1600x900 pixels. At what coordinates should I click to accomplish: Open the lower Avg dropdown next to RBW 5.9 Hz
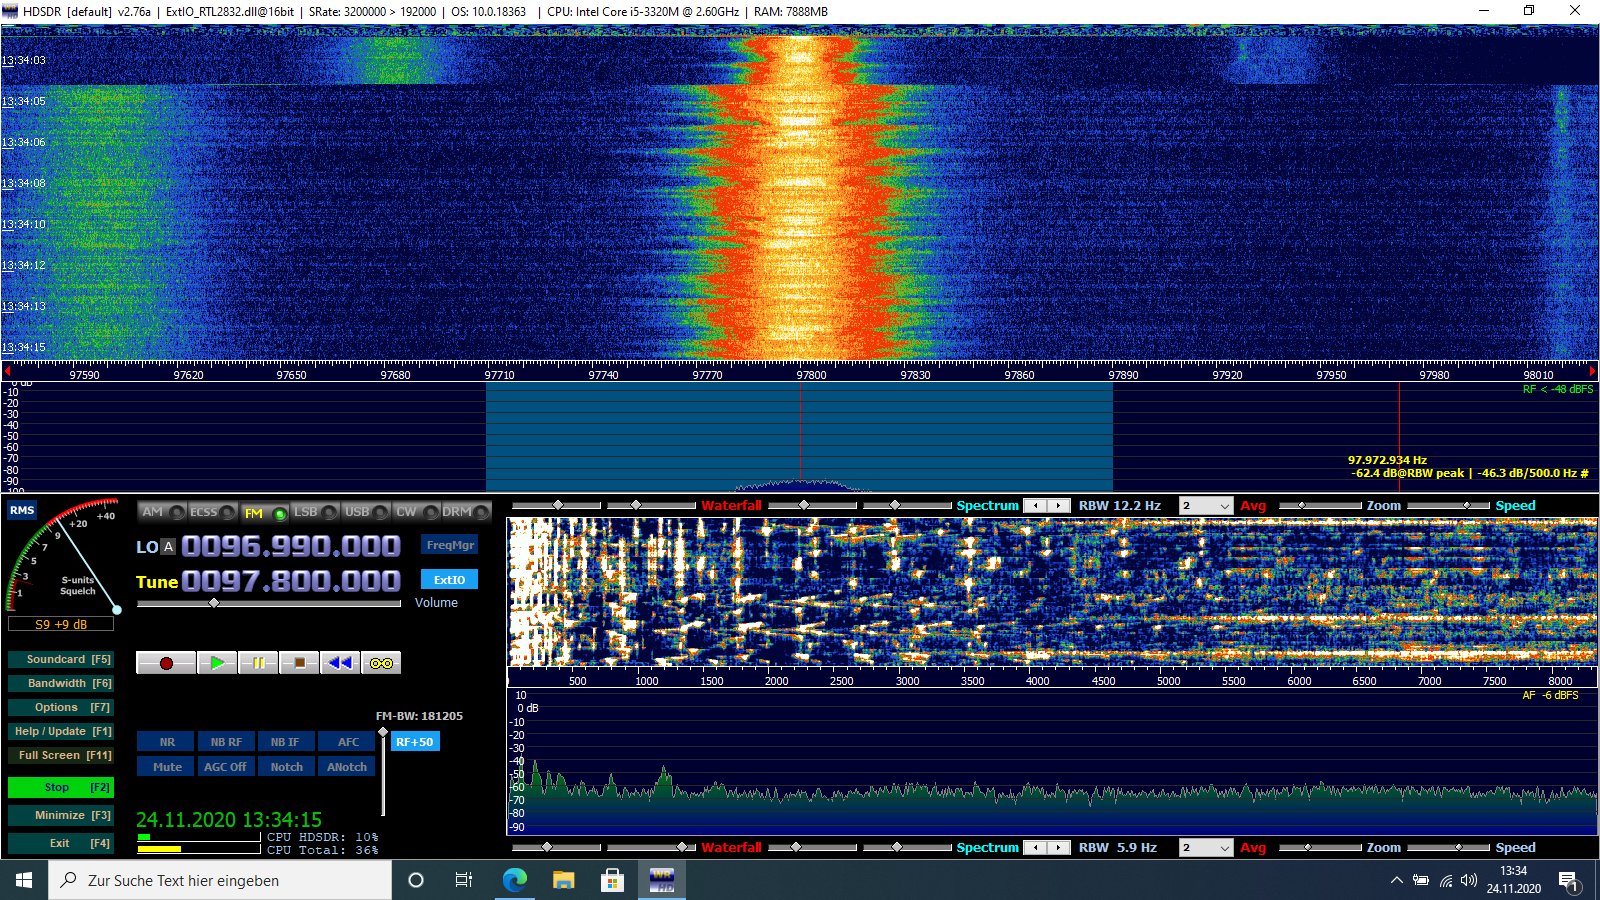[1206, 848]
